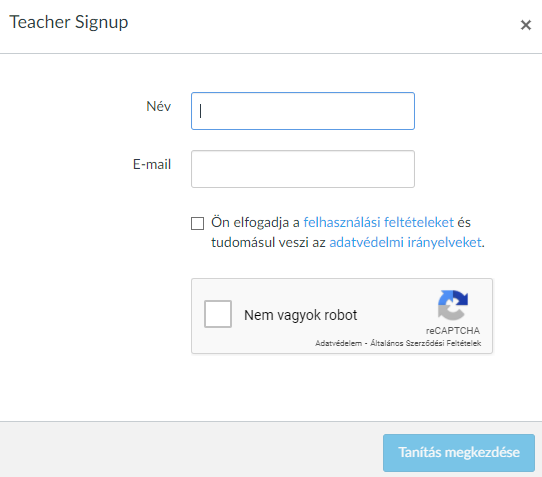The height and width of the screenshot is (477, 542).
Task: Click empty gray footer area beside submit button
Action: (190, 449)
